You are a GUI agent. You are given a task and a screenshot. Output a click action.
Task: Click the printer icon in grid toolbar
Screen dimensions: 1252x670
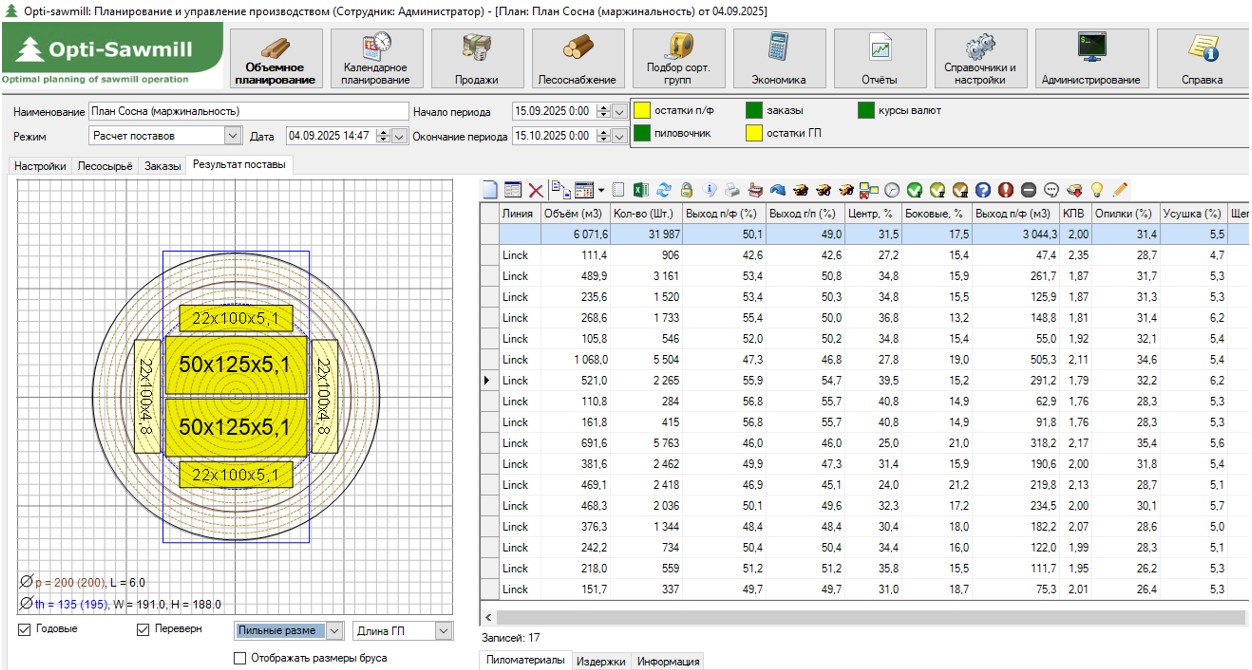click(x=733, y=189)
